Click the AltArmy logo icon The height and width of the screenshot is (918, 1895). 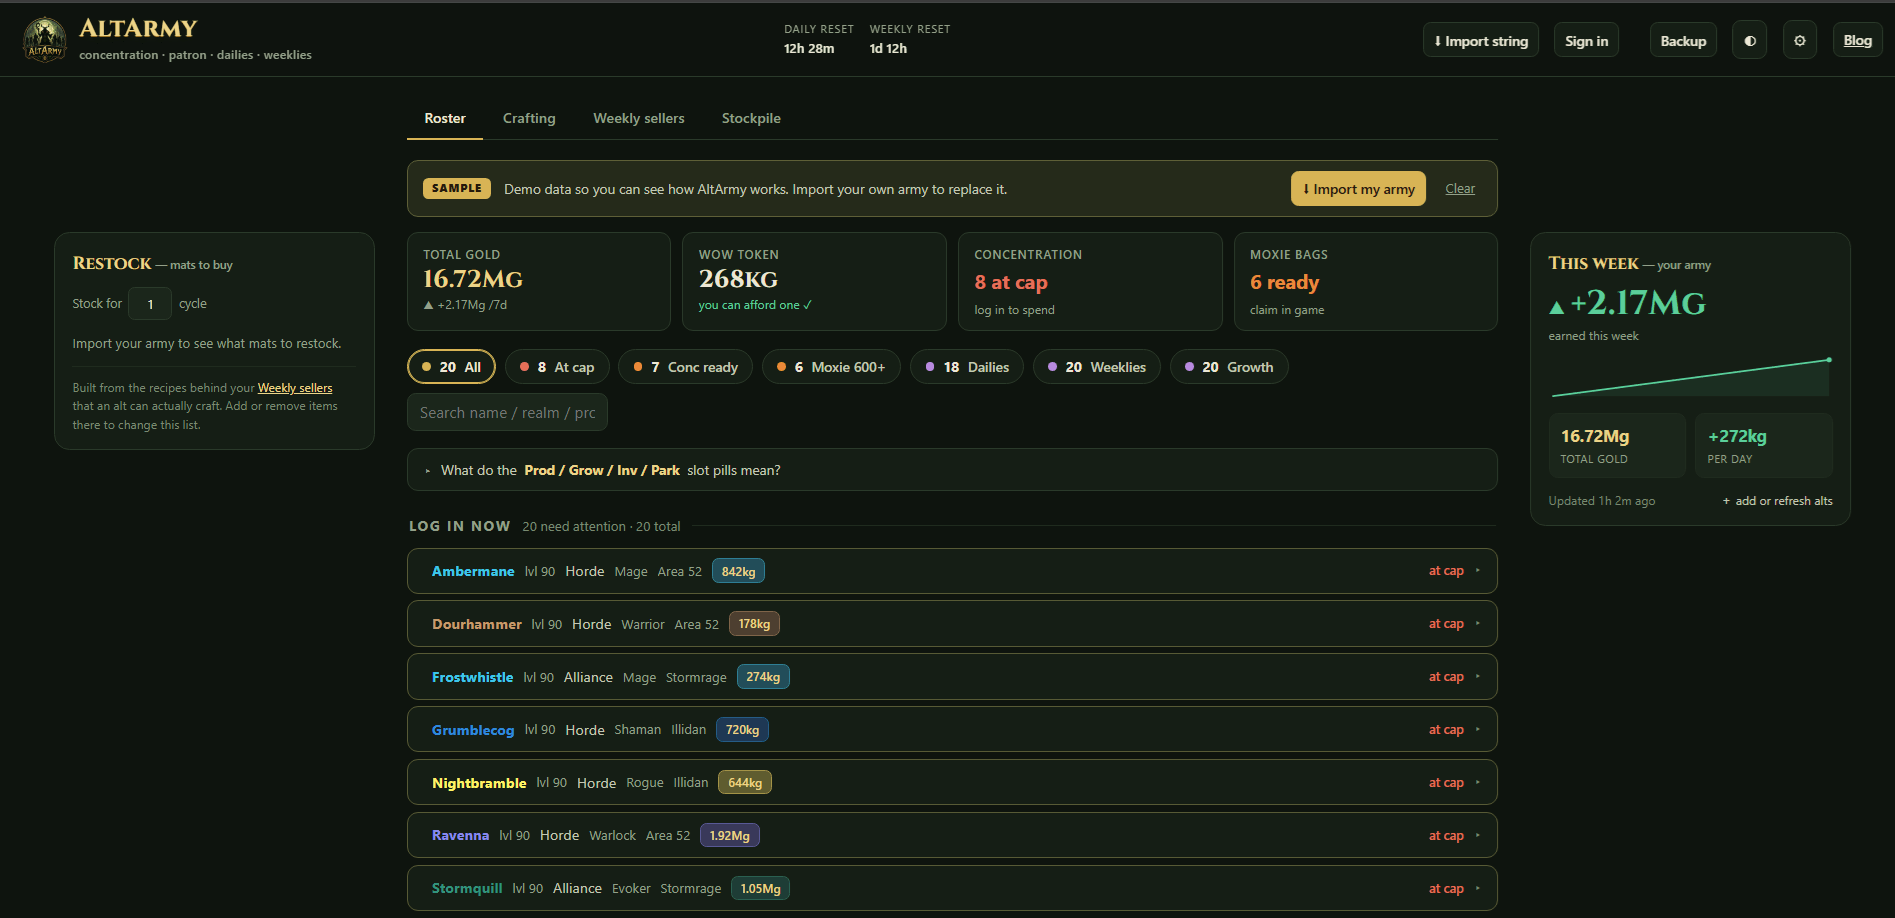[45, 40]
